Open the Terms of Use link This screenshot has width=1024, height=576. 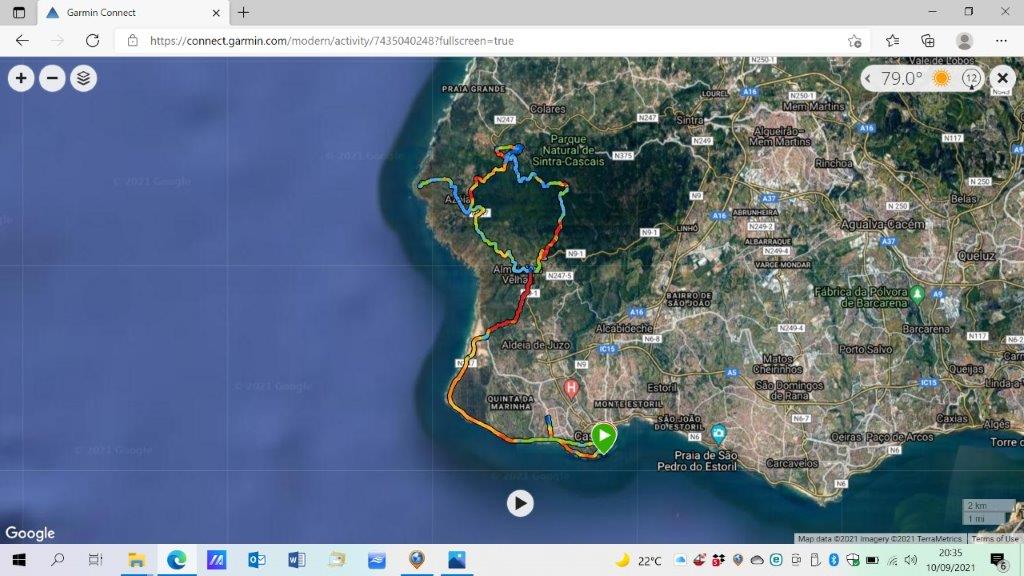995,539
